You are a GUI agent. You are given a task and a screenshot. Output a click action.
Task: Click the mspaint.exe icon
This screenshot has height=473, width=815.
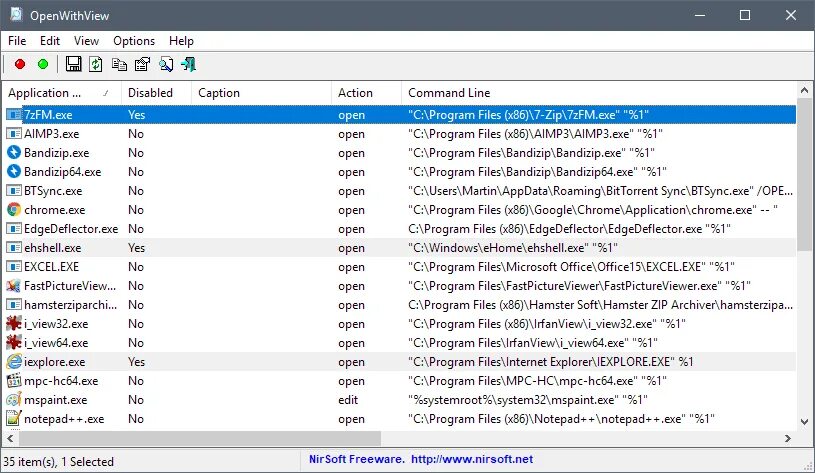click(x=14, y=400)
